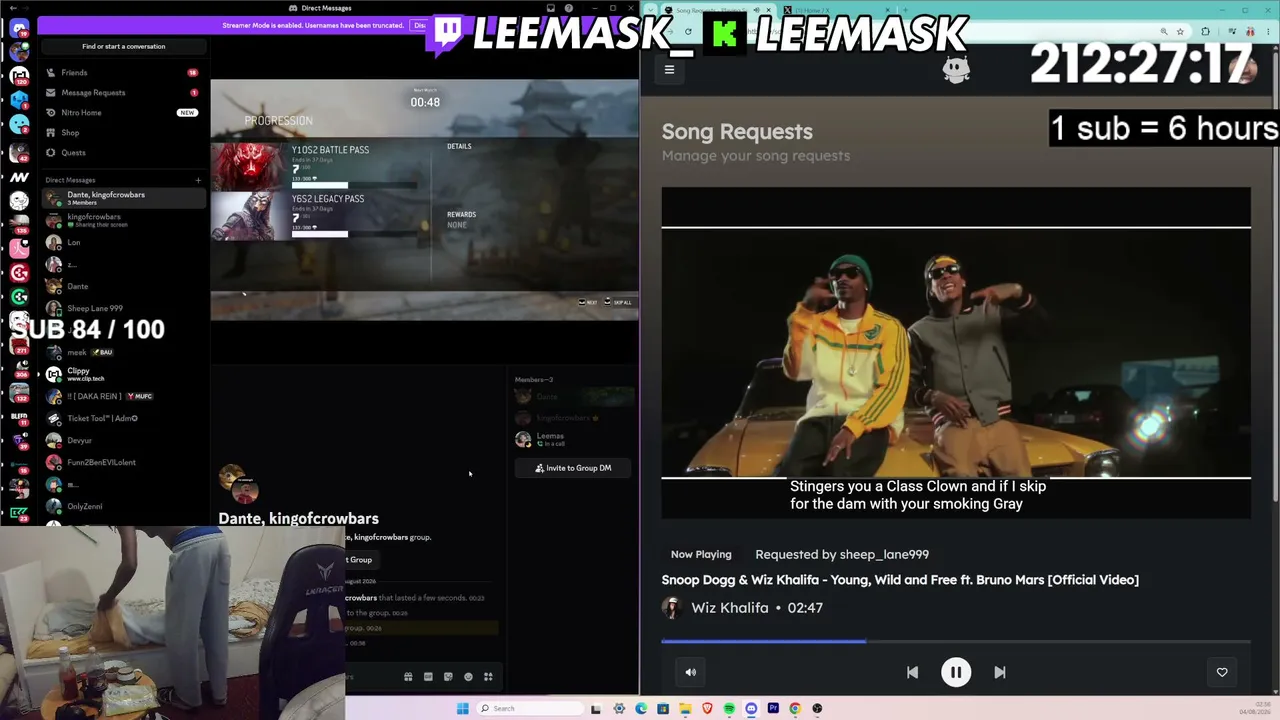Open Discord home Direct Messages icon
This screenshot has height=720, width=1280.
point(19,28)
